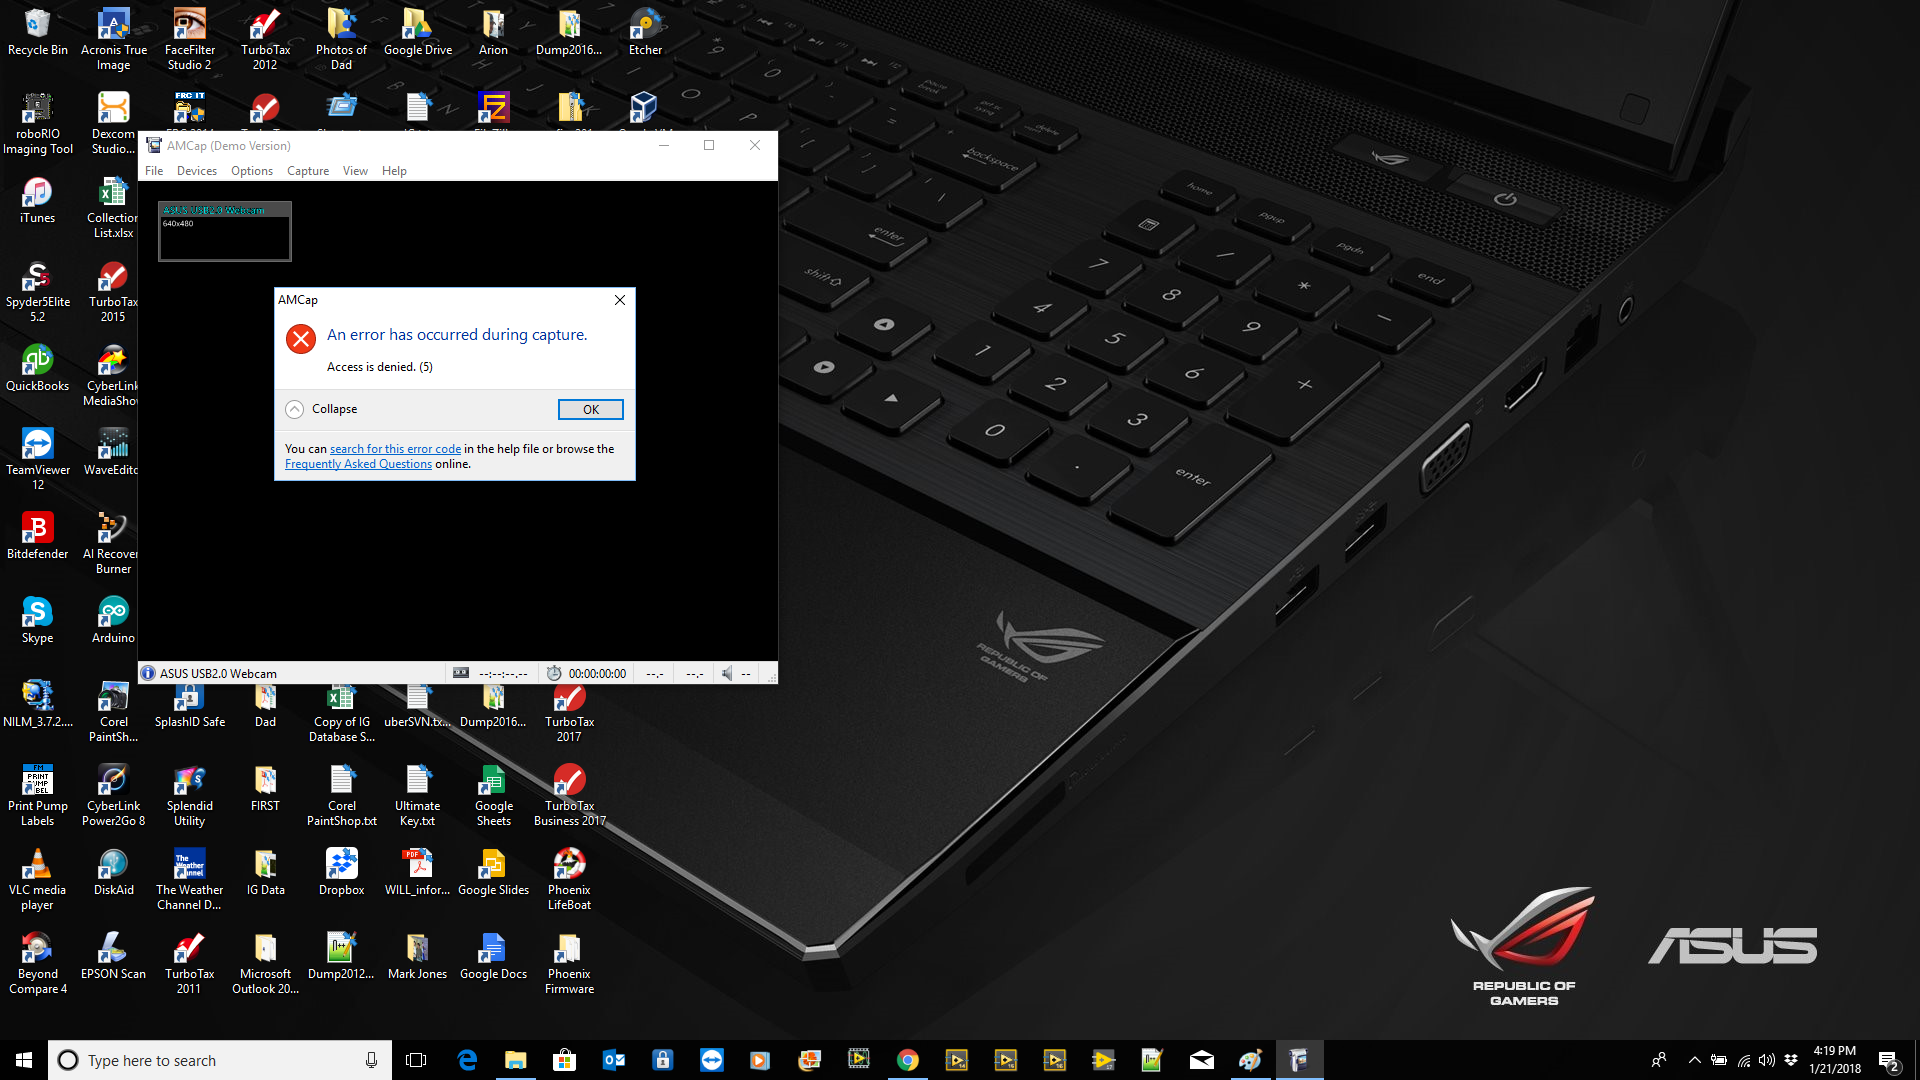Select the Google Drive desktop icon
The height and width of the screenshot is (1080, 1920).
pos(418,33)
